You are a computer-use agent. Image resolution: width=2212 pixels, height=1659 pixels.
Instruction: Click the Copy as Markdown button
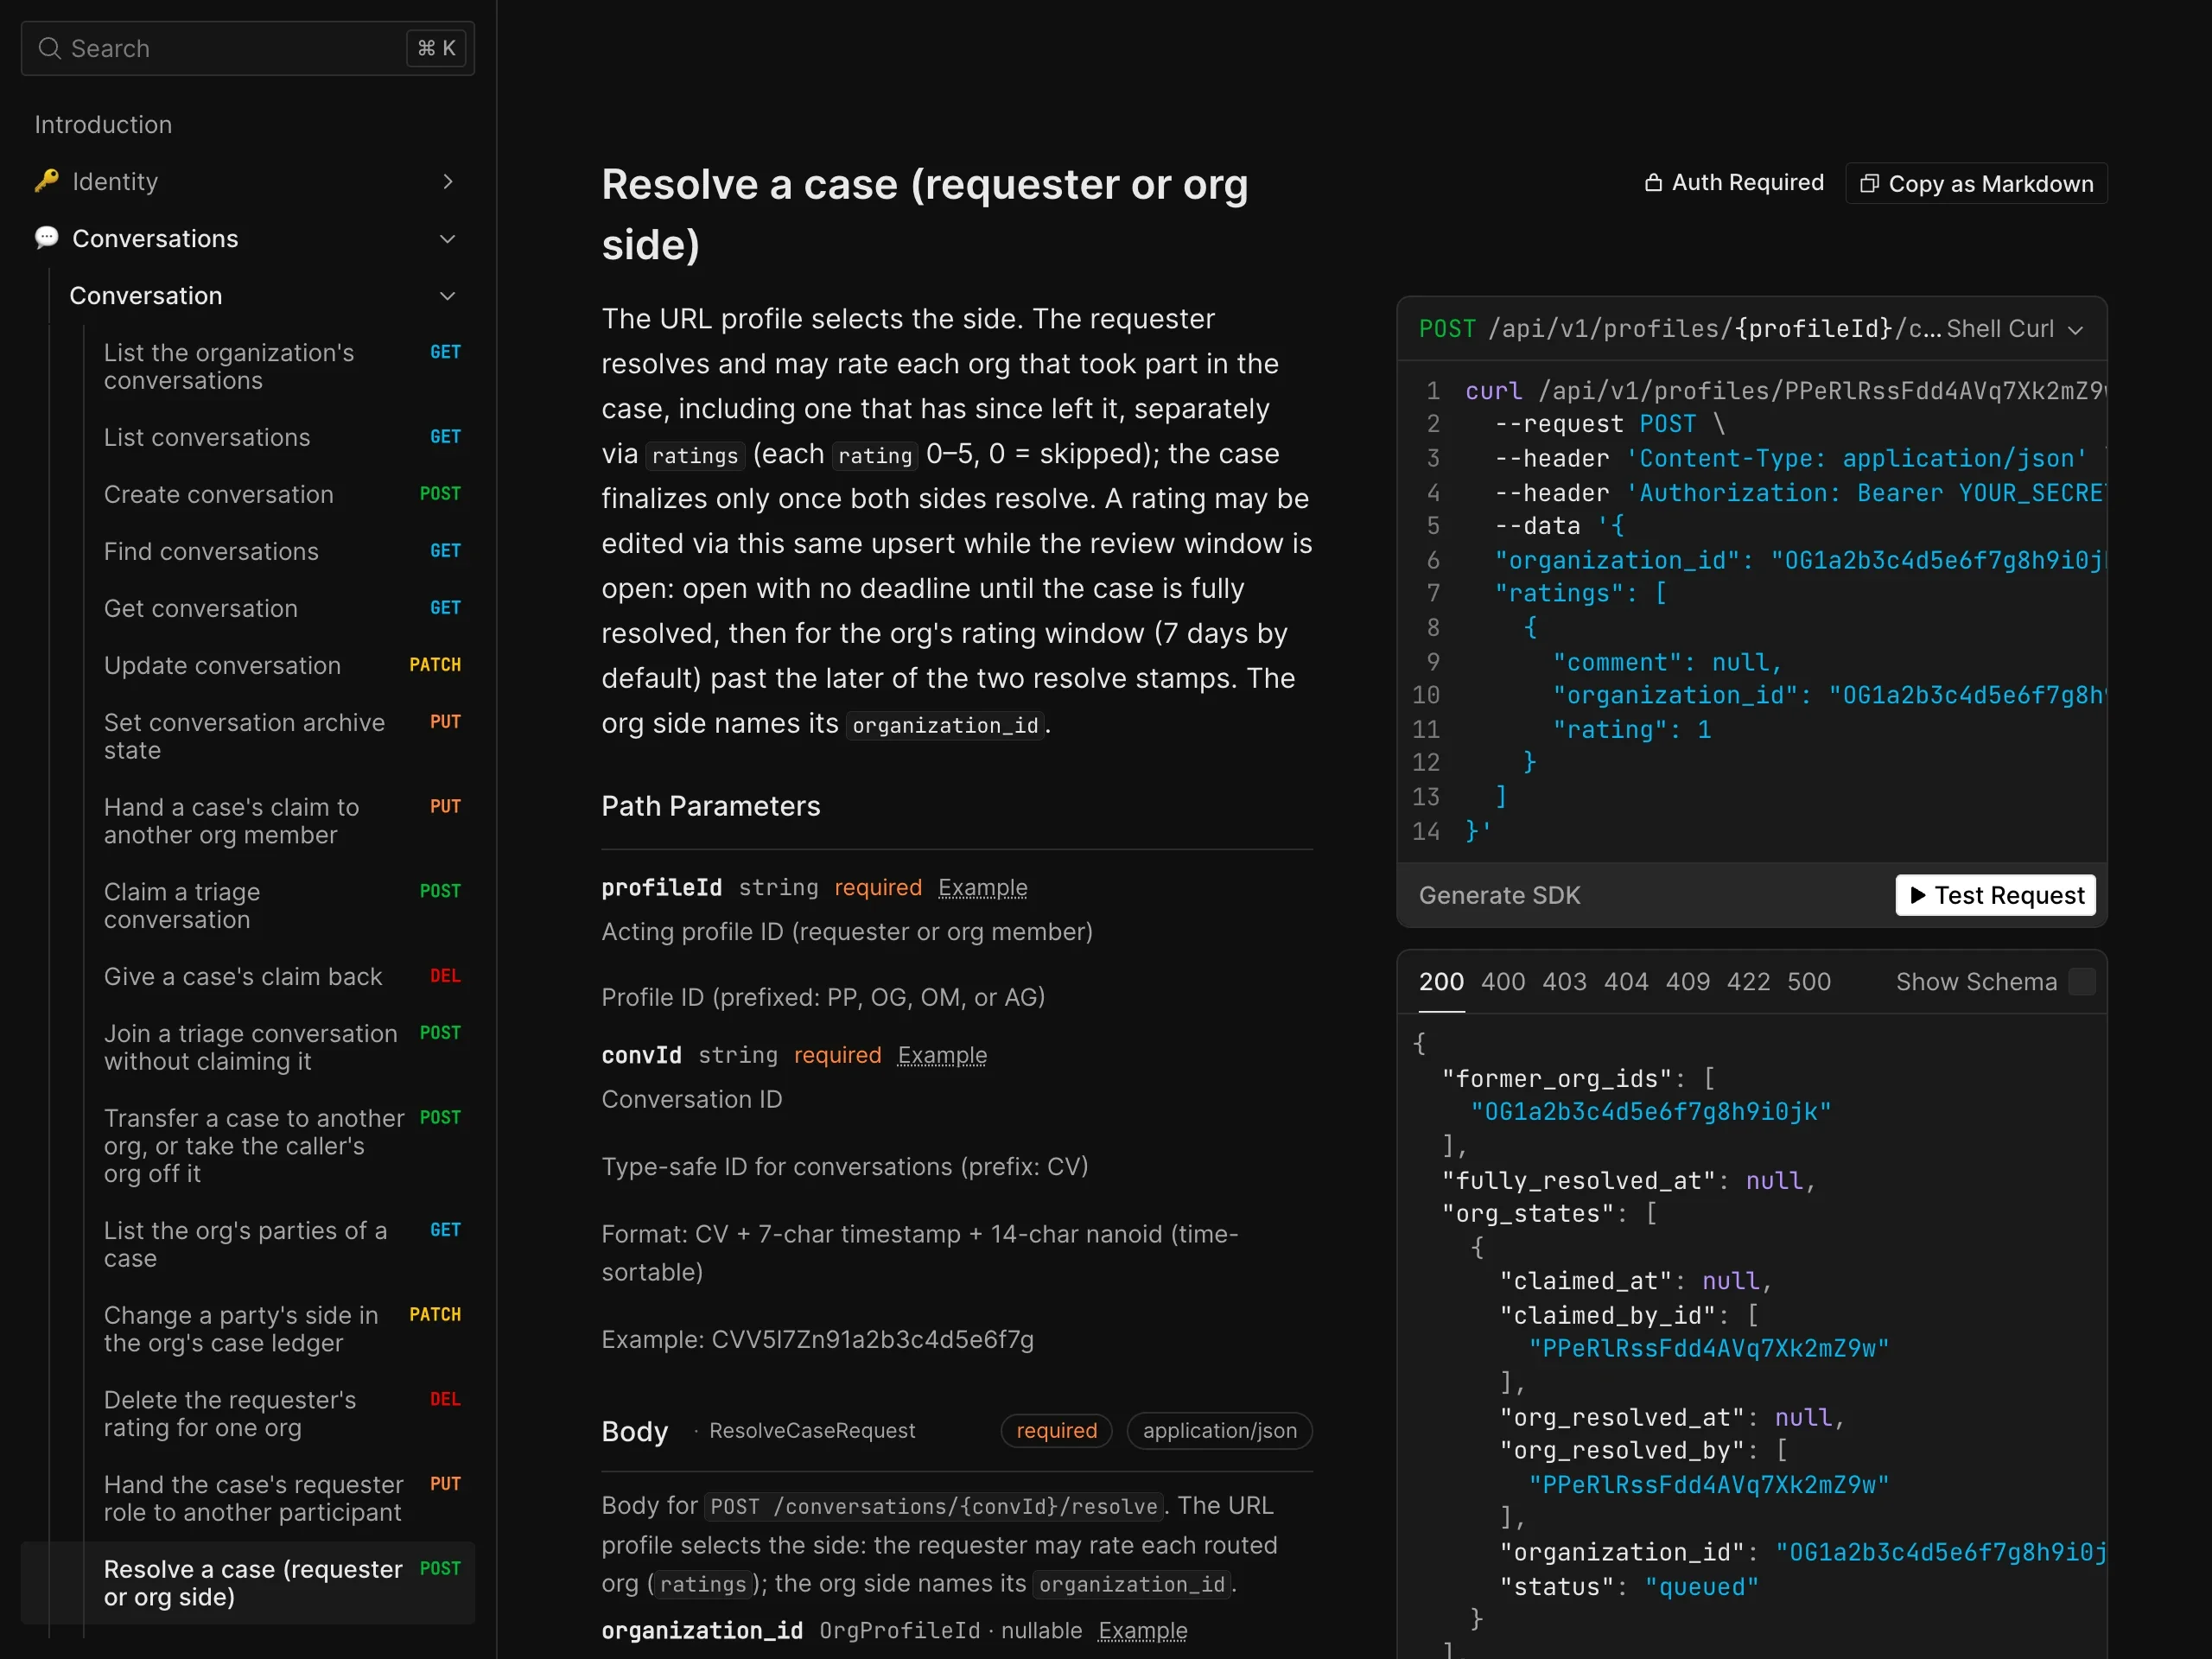pyautogui.click(x=1976, y=184)
